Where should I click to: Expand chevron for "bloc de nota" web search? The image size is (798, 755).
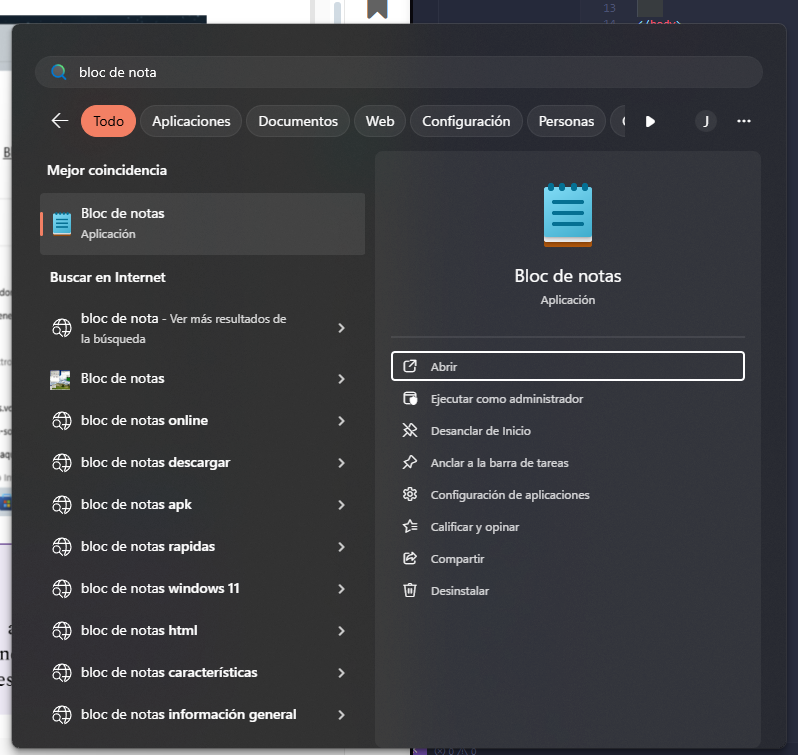pyautogui.click(x=341, y=328)
